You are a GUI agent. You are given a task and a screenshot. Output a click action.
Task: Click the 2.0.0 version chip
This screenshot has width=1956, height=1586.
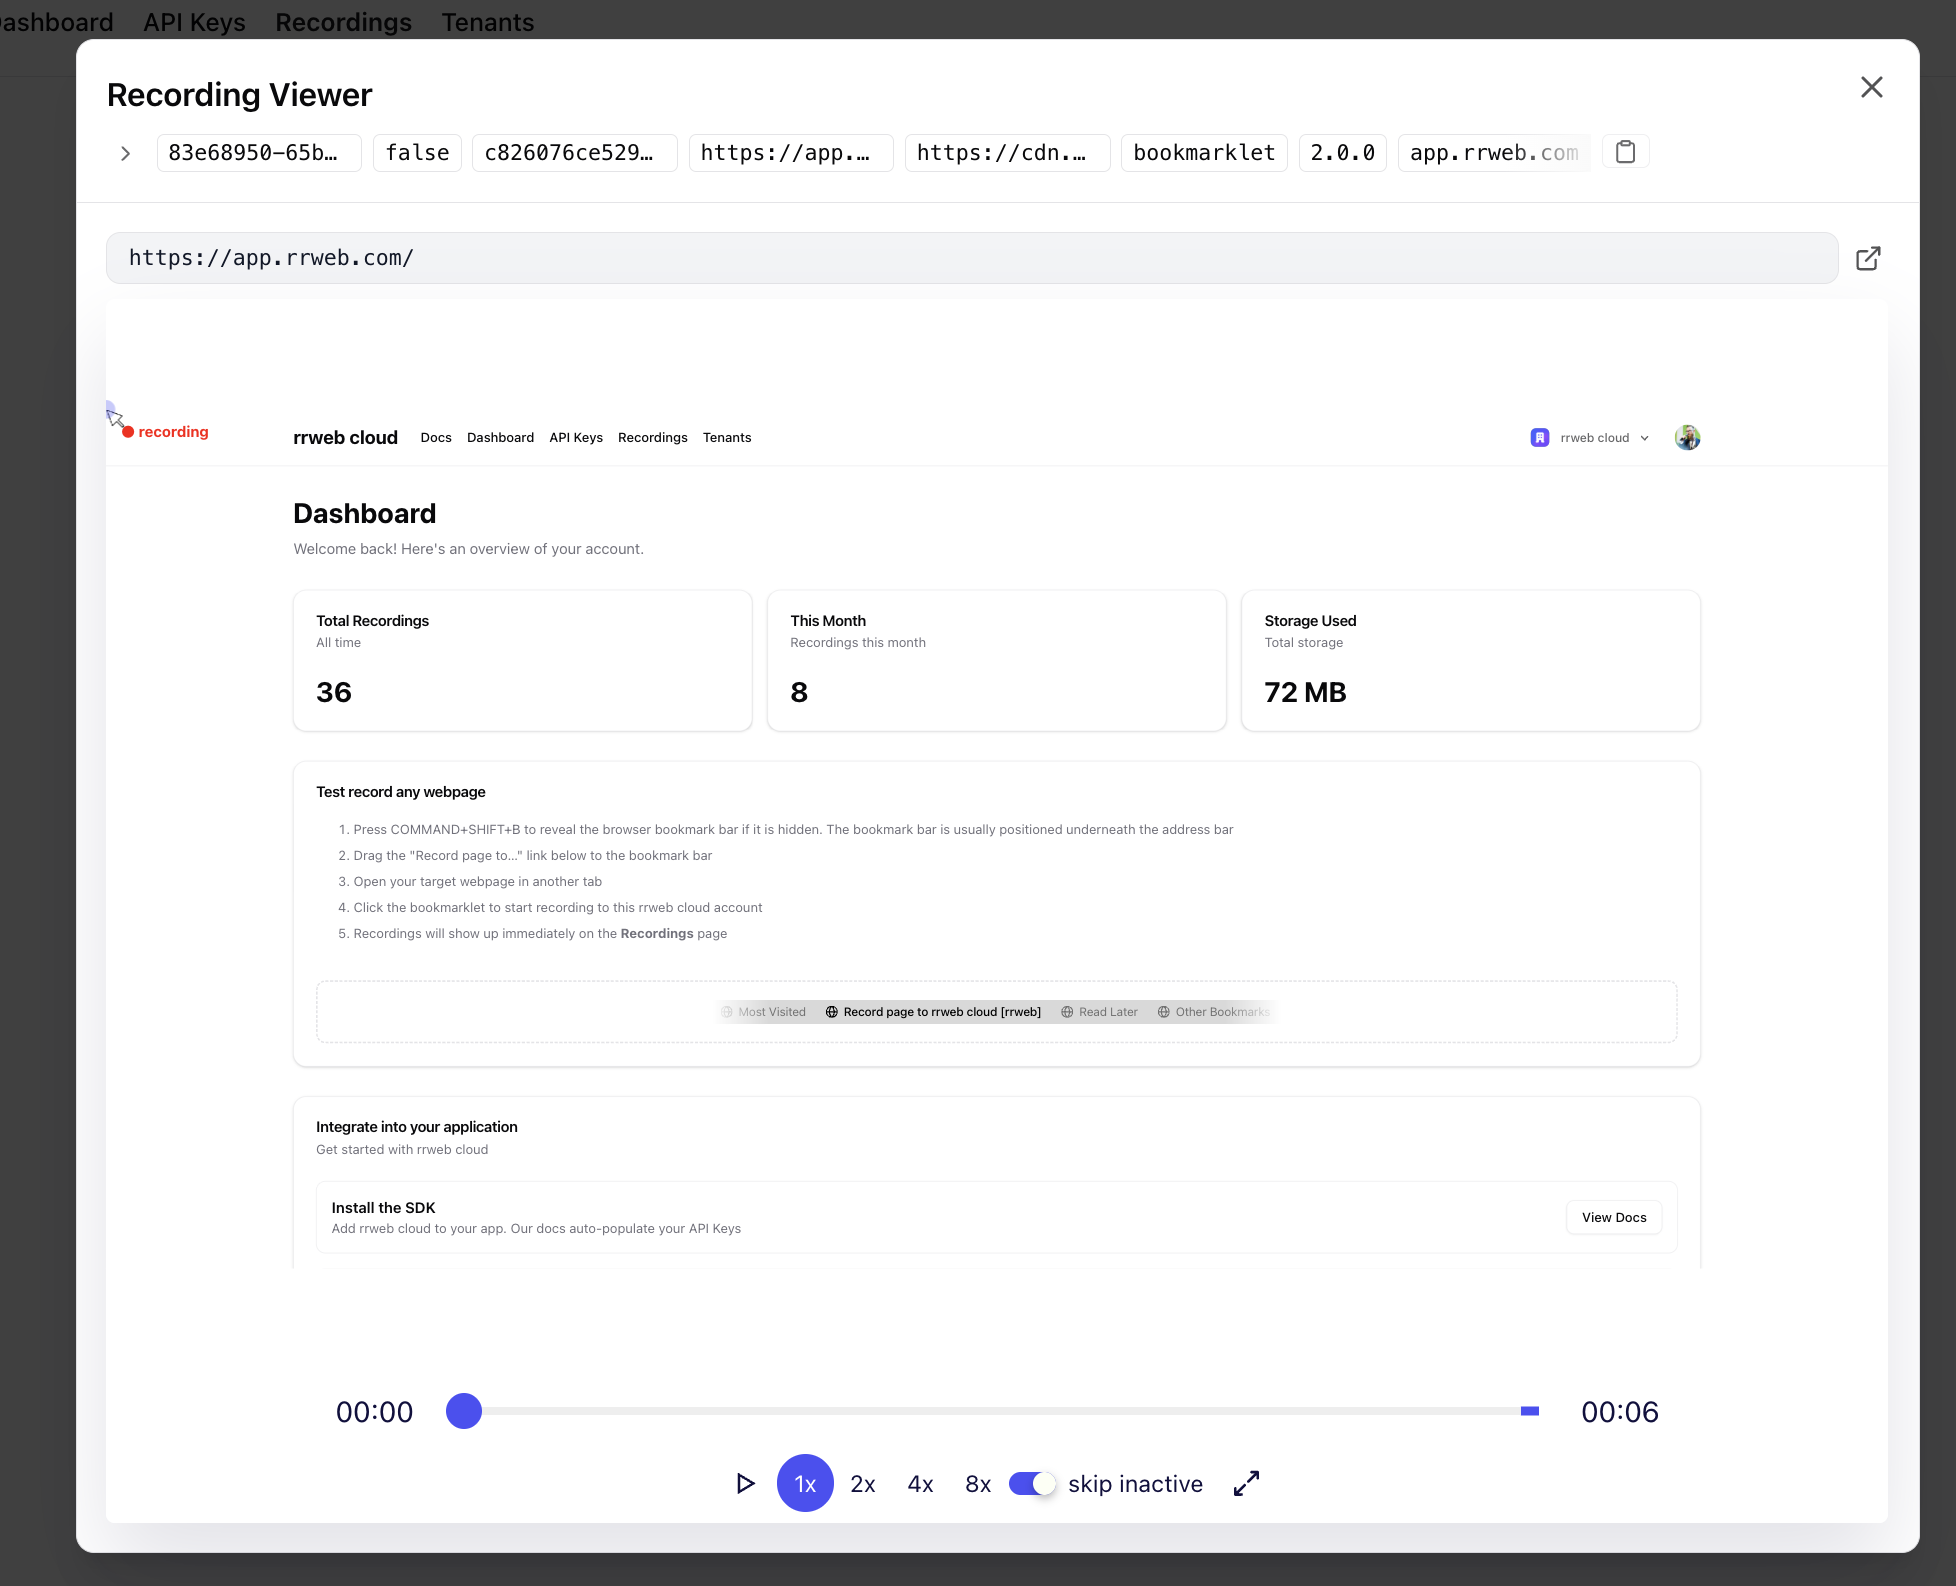coord(1342,153)
